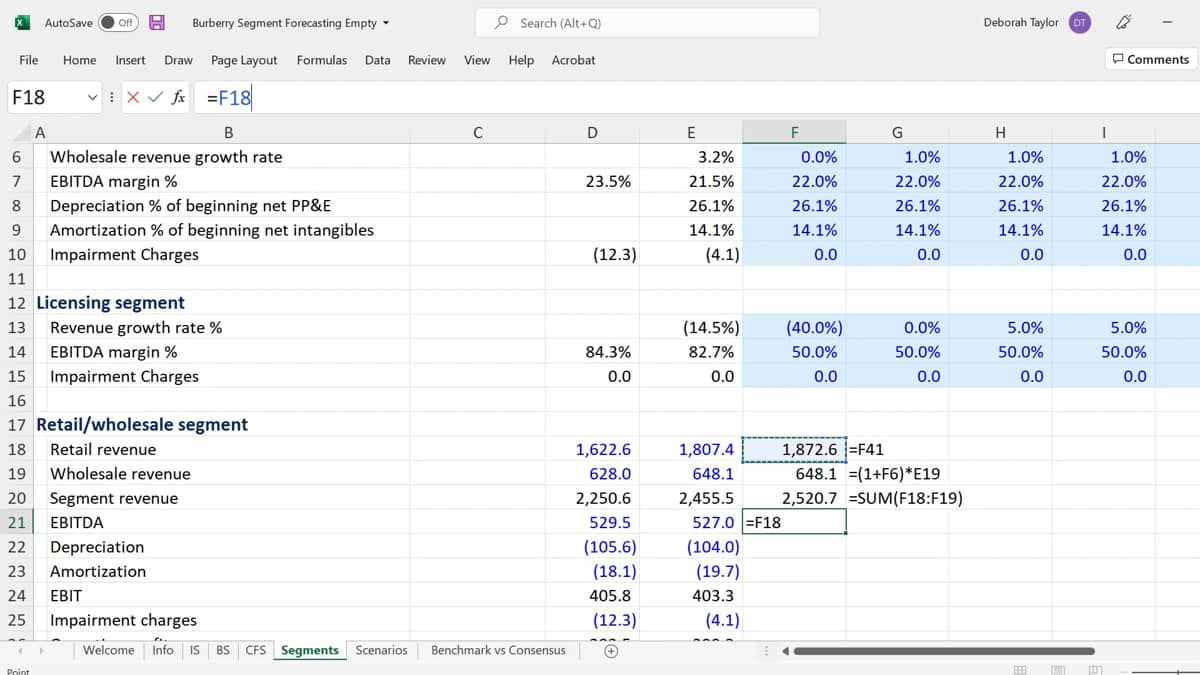This screenshot has width=1200, height=675.
Task: Switch to Benchmark vs Consensus sheet tab
Action: coord(498,651)
